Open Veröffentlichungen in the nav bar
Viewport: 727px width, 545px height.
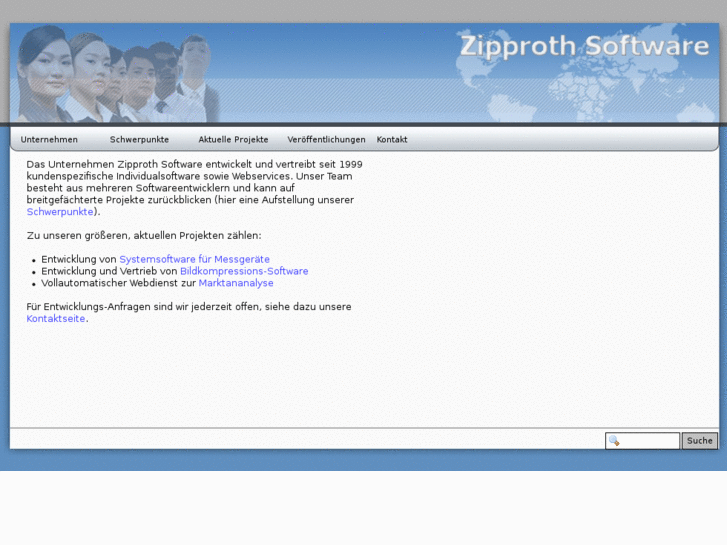326,140
